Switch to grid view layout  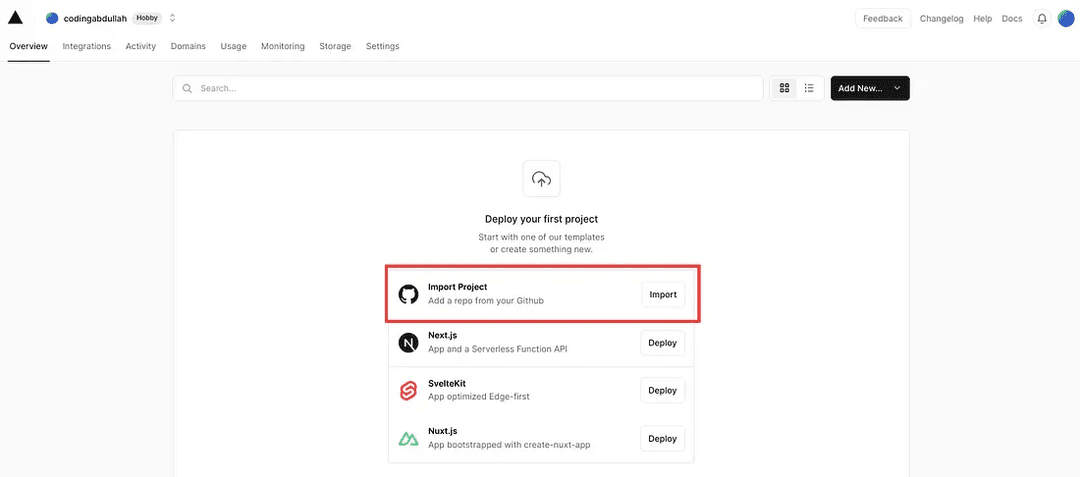click(x=784, y=88)
